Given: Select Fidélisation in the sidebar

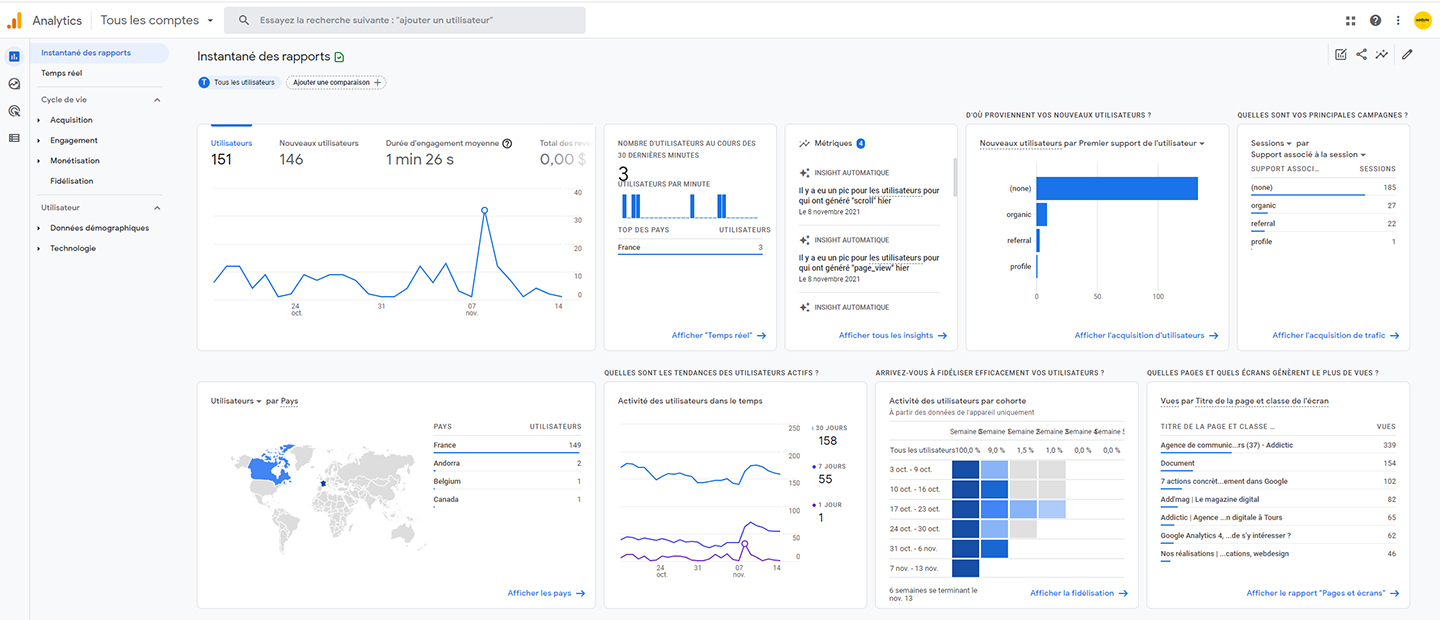Looking at the screenshot, I should click(72, 181).
